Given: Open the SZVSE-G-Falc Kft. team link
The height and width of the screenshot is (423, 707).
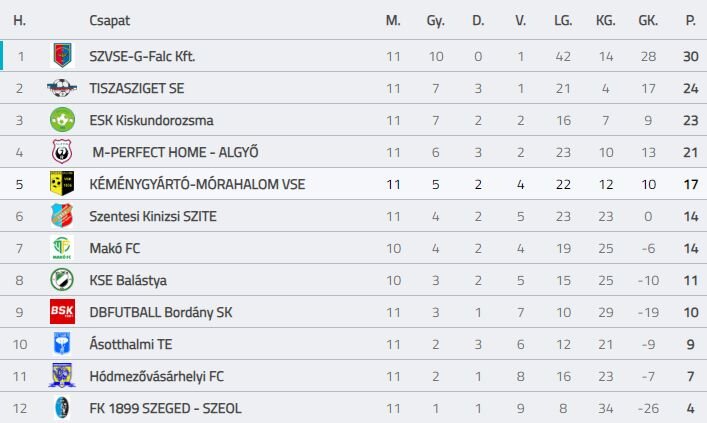Looking at the screenshot, I should pyautogui.click(x=142, y=56).
